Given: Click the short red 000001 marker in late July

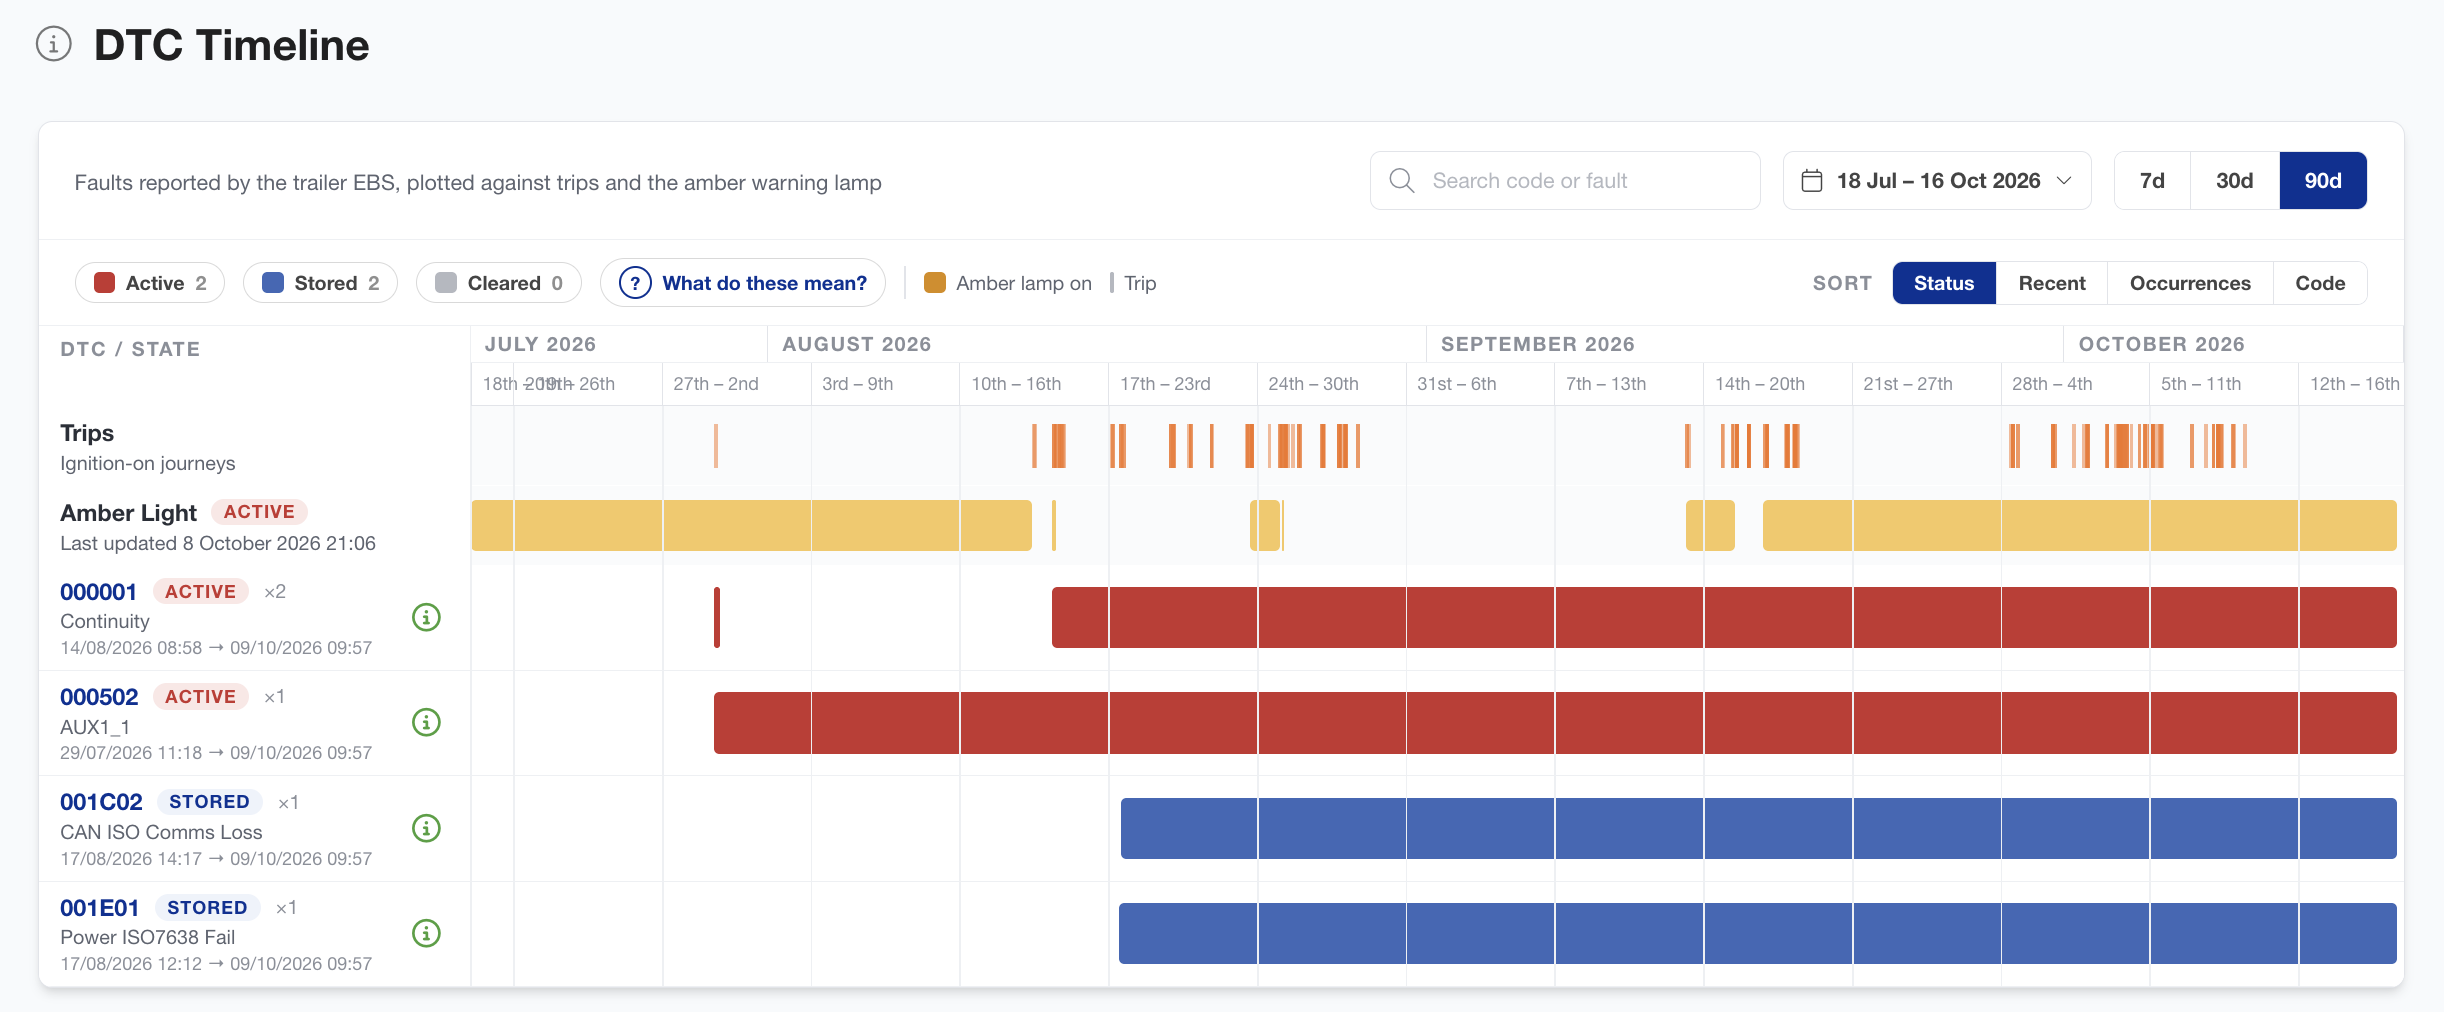Looking at the screenshot, I should click(x=717, y=617).
